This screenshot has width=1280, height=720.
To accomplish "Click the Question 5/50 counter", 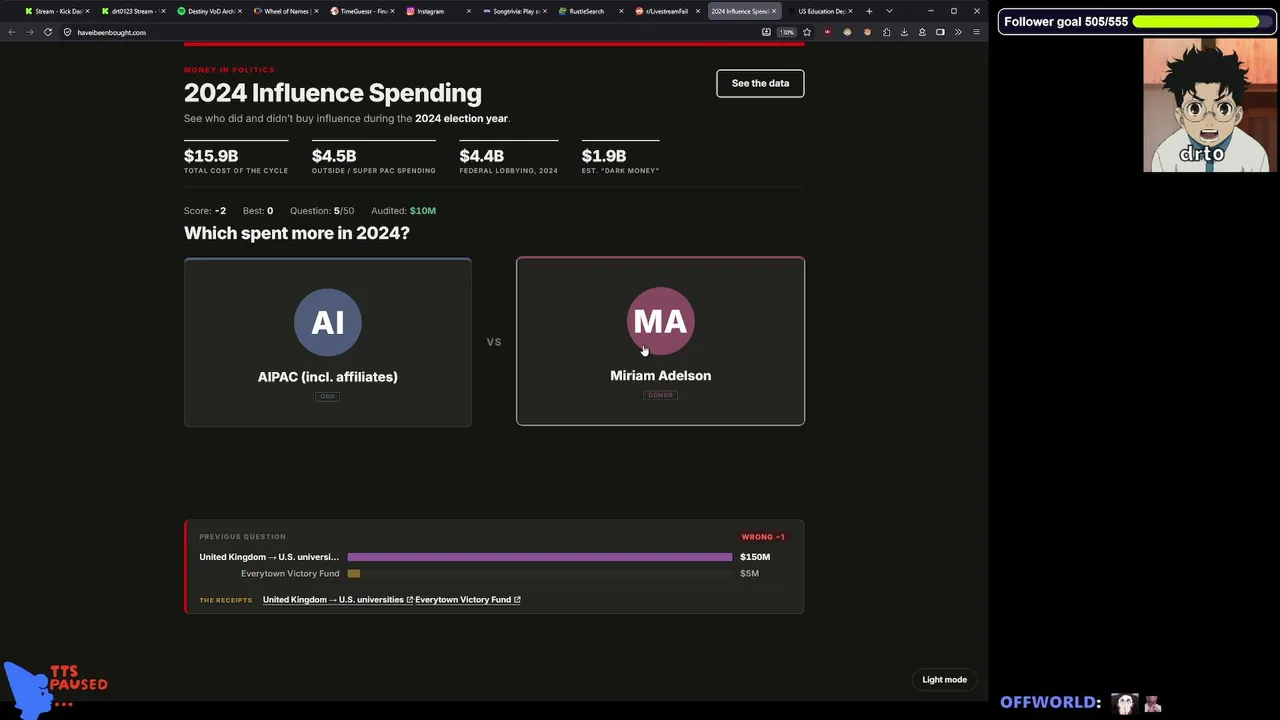I will pyautogui.click(x=322, y=211).
